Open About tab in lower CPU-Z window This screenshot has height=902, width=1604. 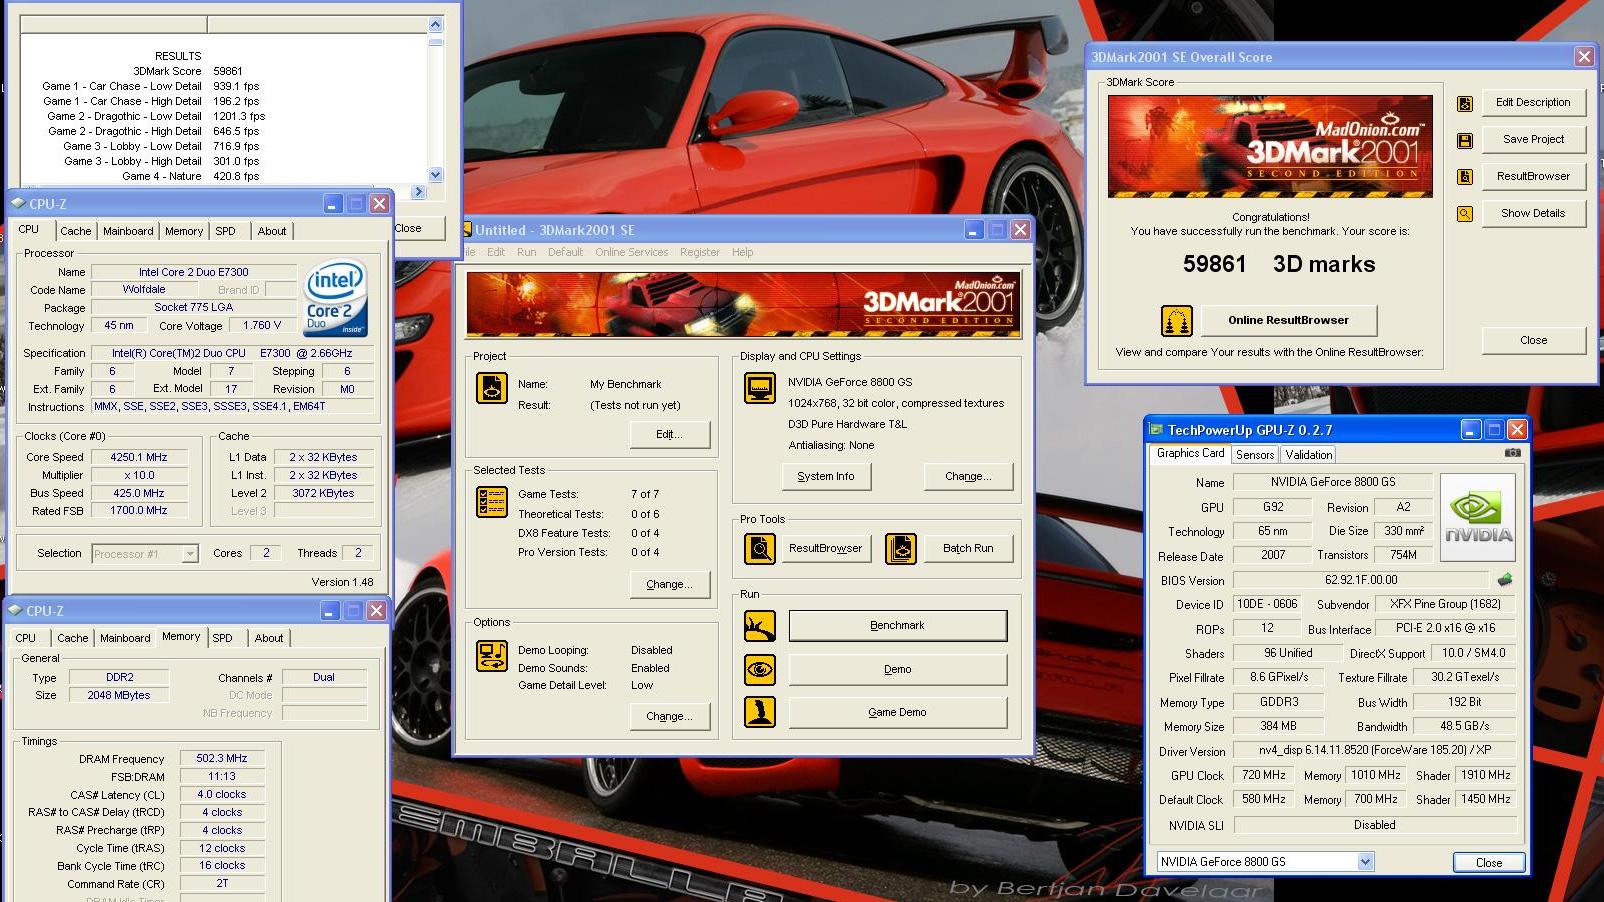click(268, 638)
